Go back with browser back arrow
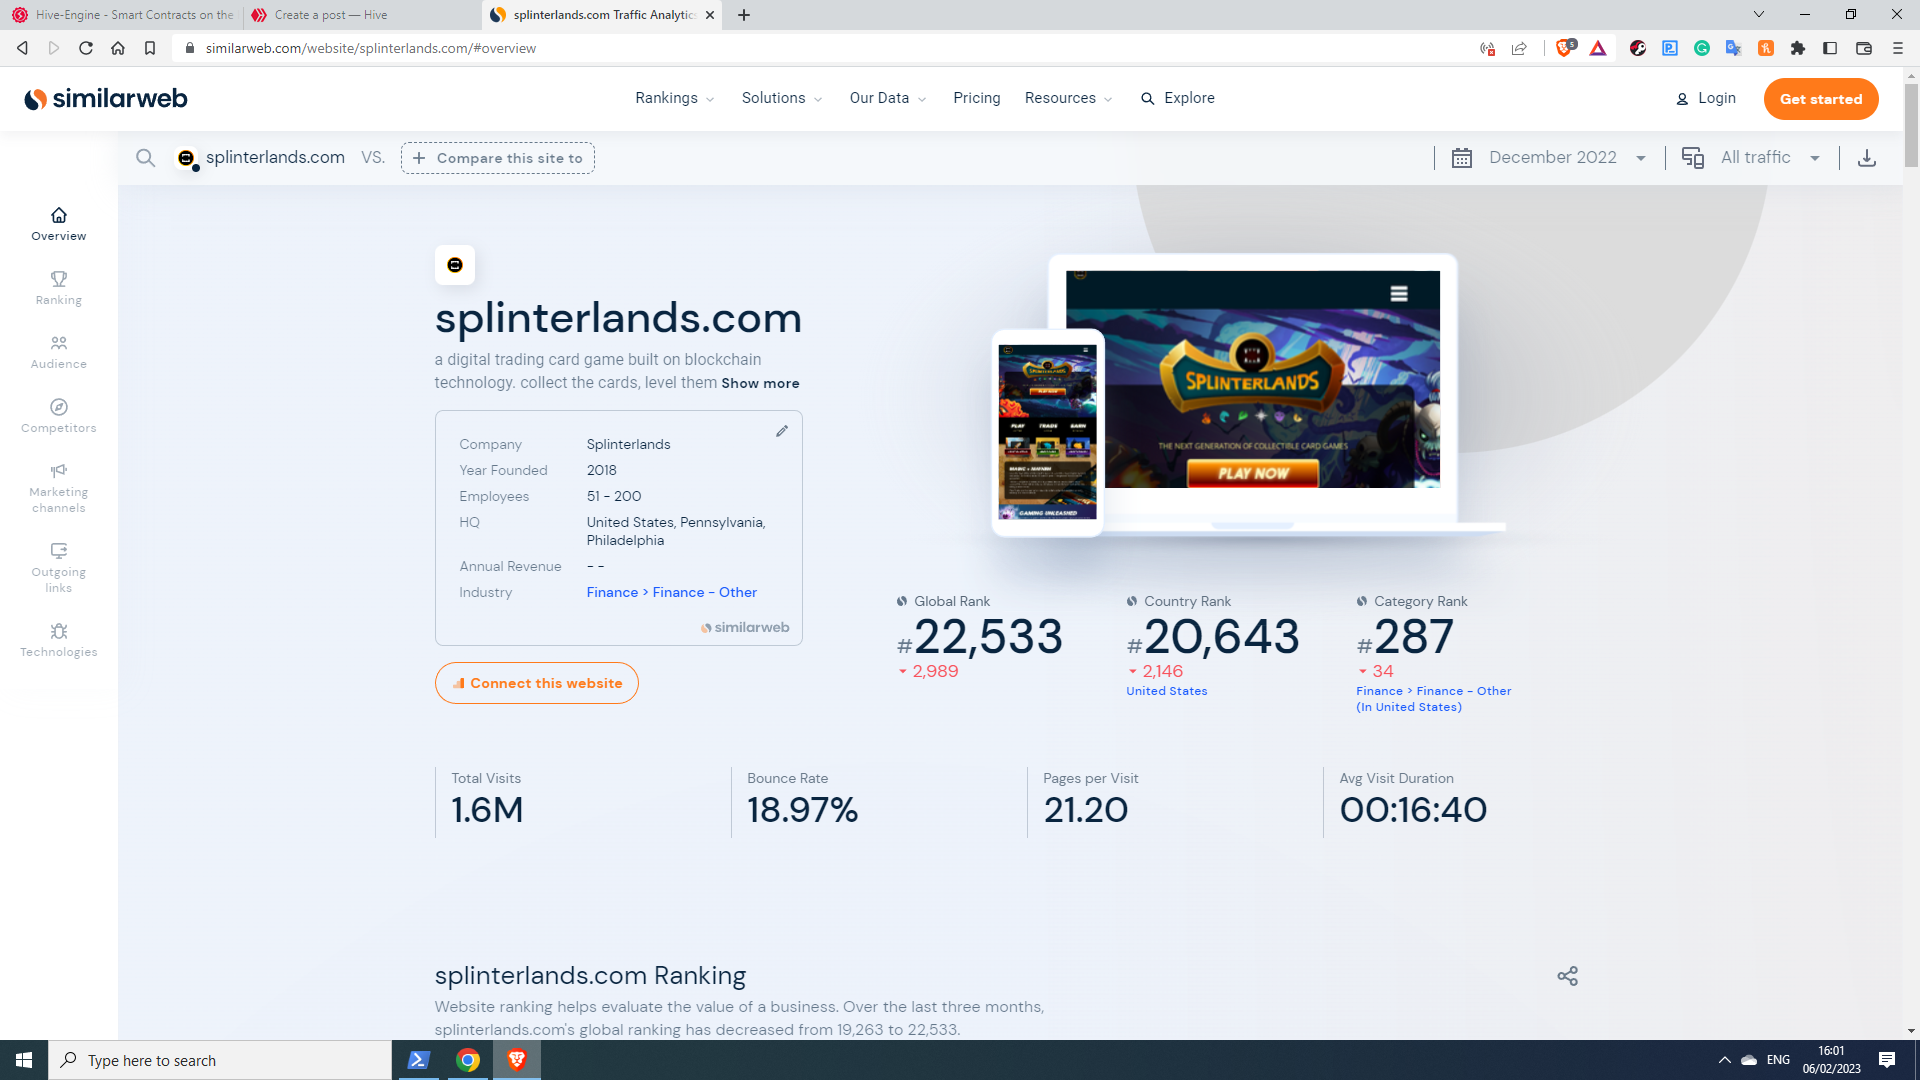1920x1080 pixels. point(22,48)
